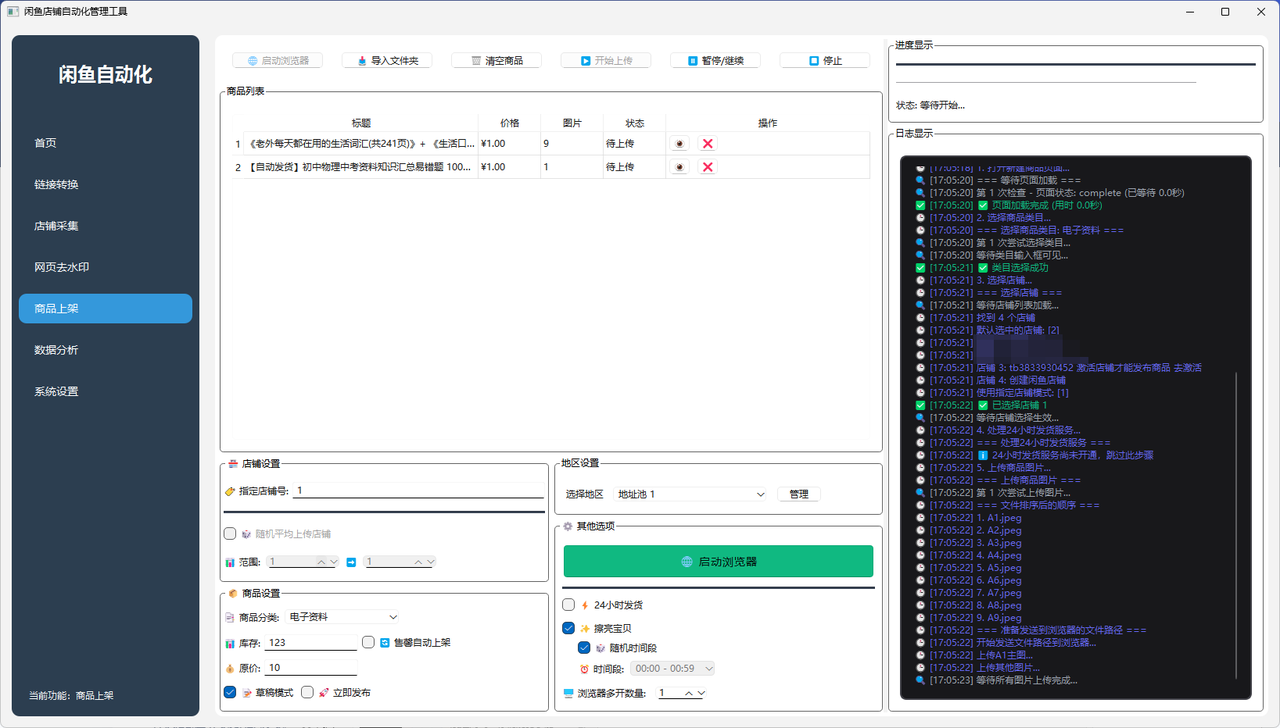Click the blue arrow icon between range fields
Screen dimensions: 1280x728
pos(351,562)
